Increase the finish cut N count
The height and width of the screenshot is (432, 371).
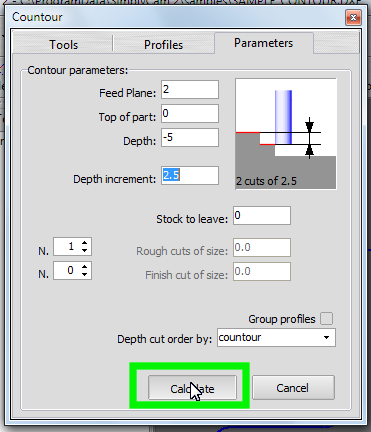pos(85,267)
